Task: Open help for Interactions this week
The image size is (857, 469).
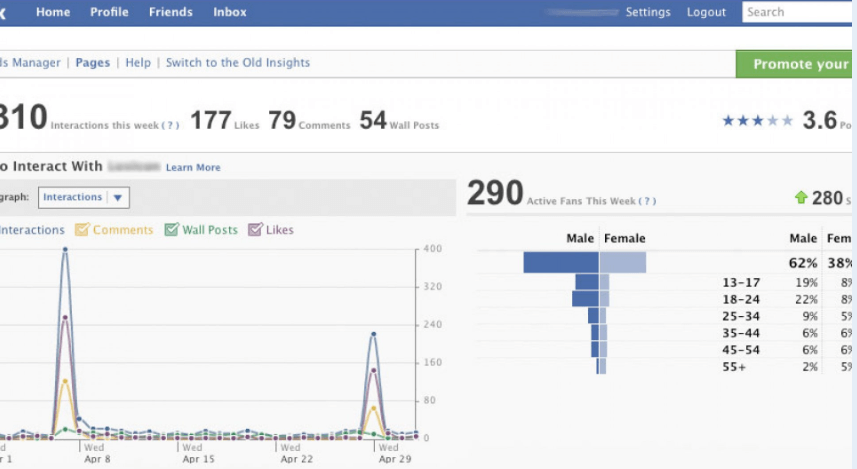Action: coord(170,125)
